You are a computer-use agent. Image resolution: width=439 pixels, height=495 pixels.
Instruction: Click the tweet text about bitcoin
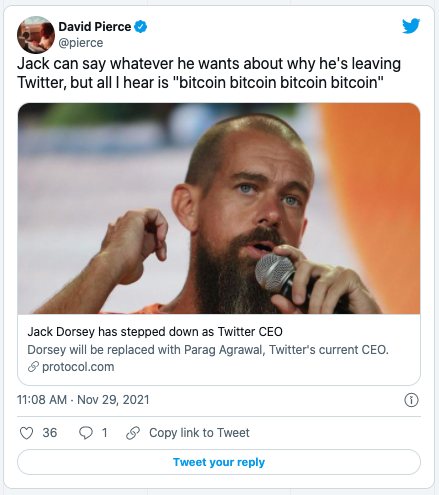[209, 73]
